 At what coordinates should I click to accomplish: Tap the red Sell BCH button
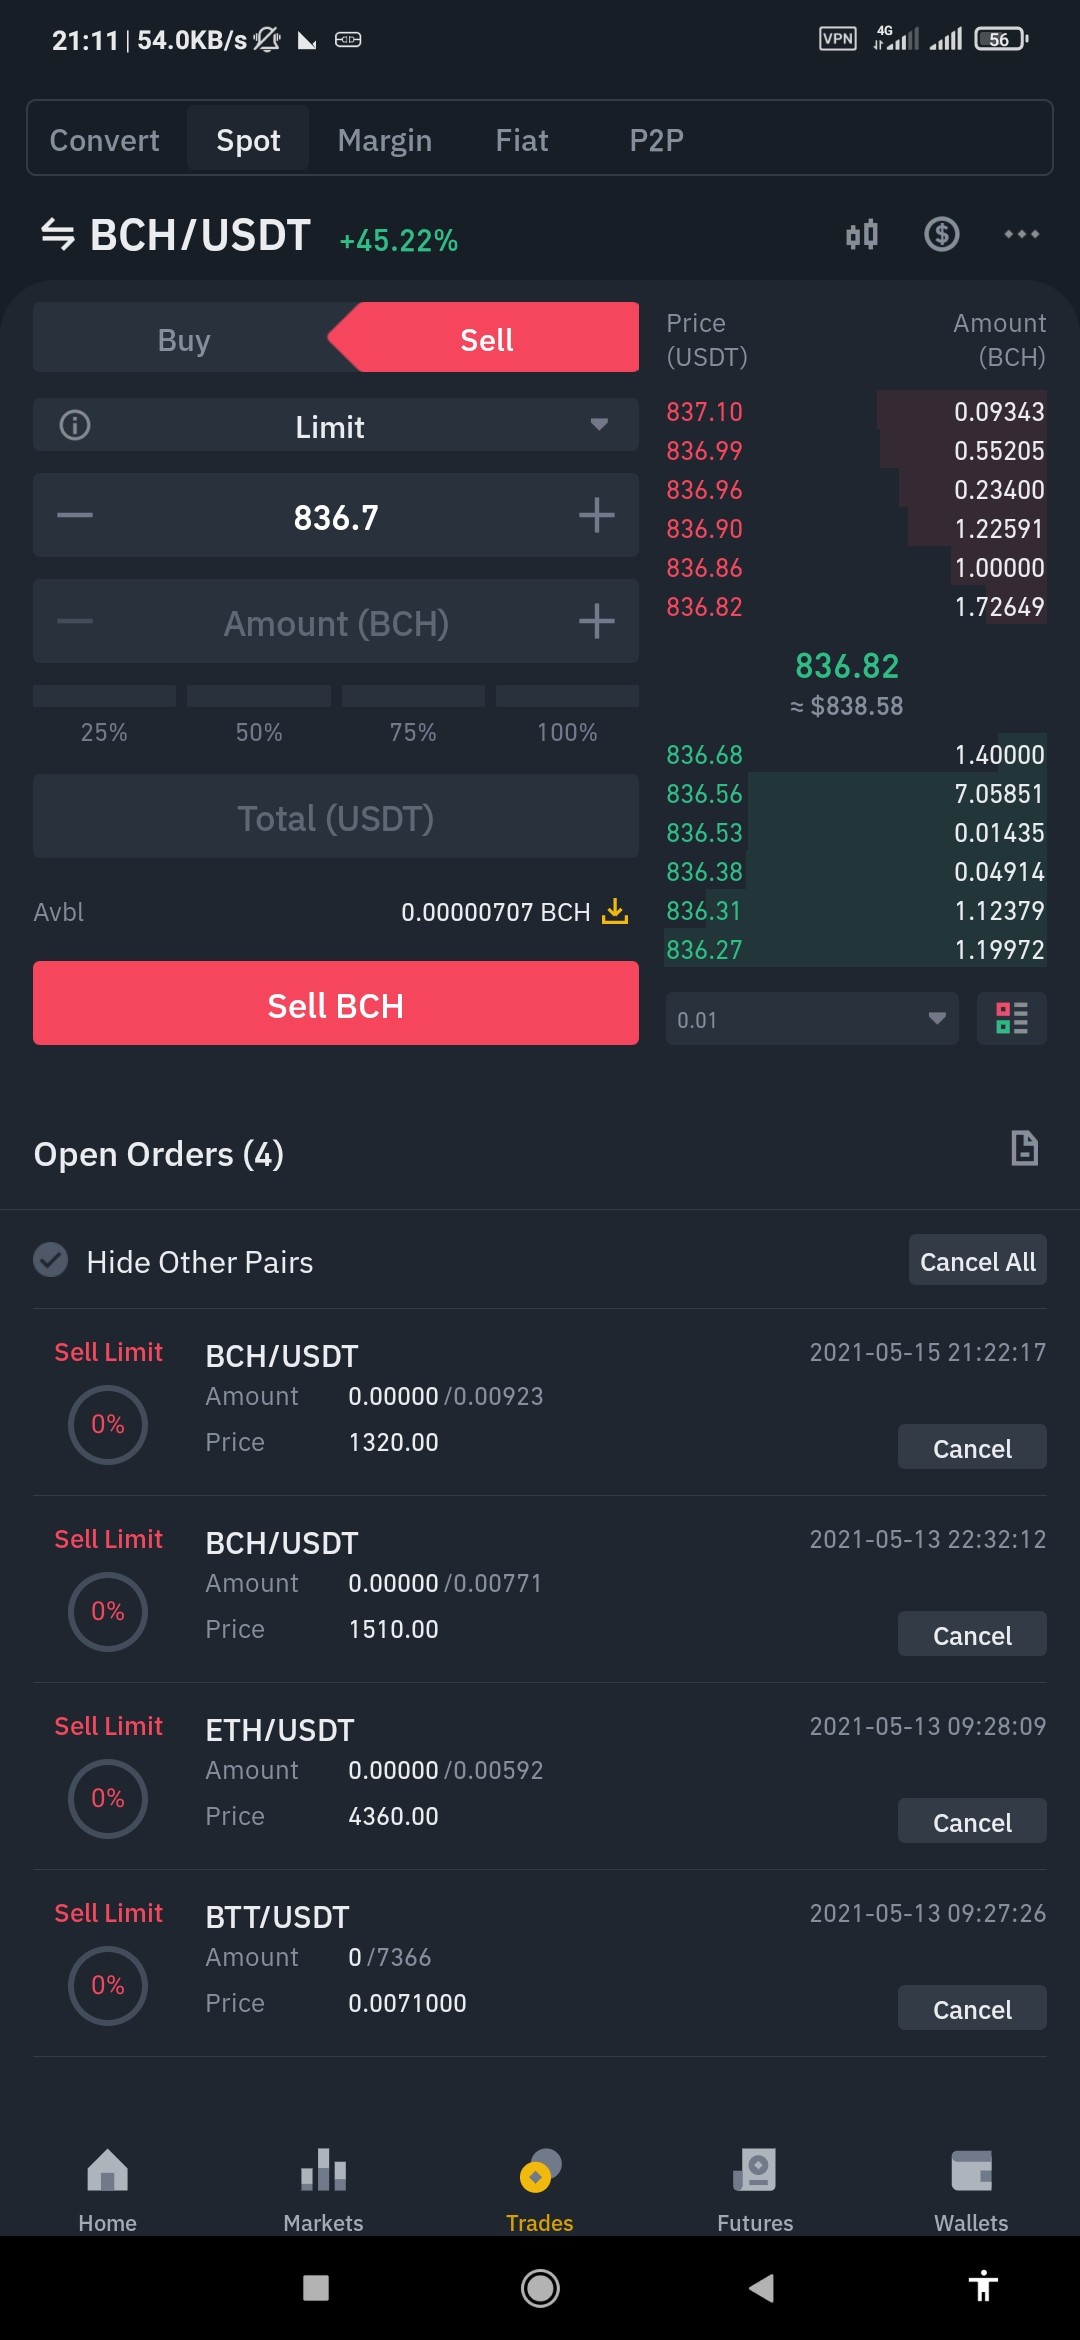pyautogui.click(x=336, y=1003)
